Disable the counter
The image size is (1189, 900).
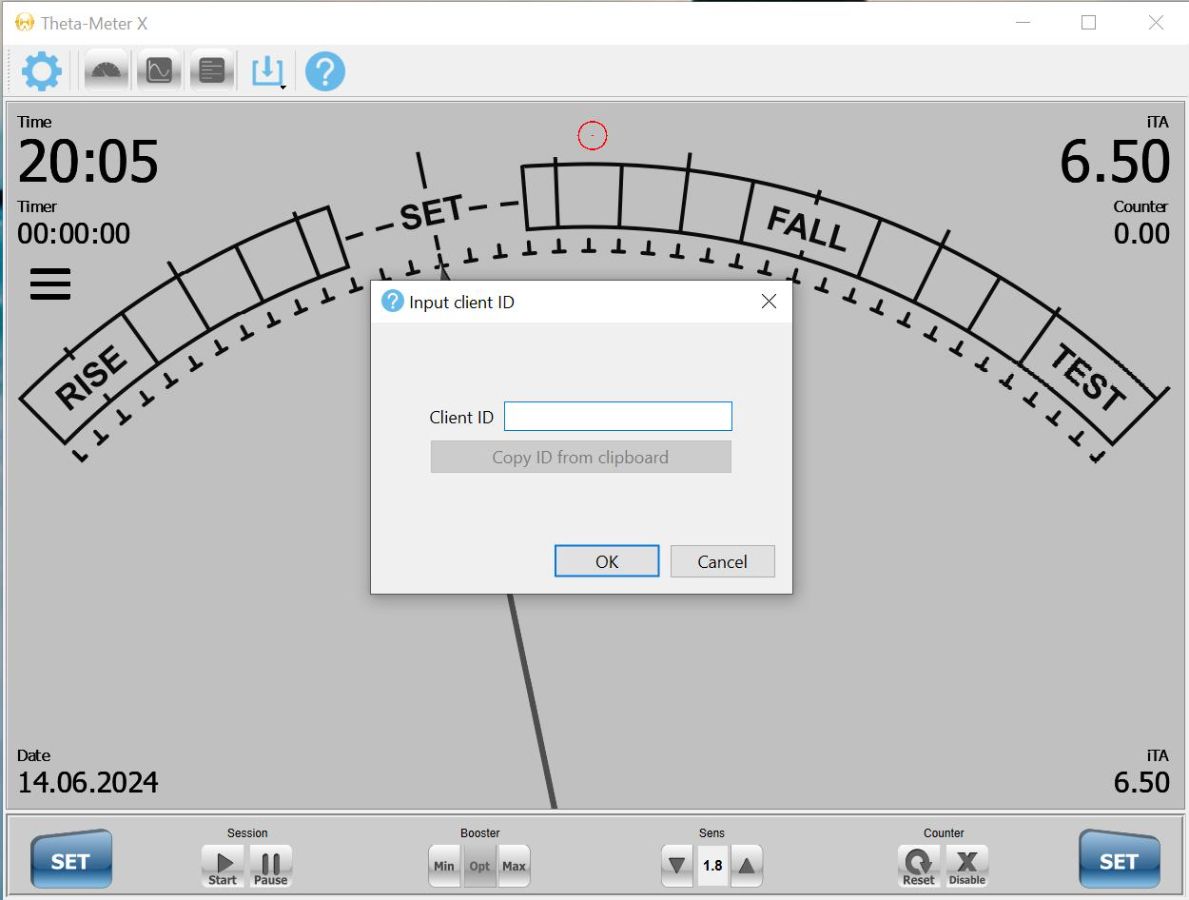[967, 867]
